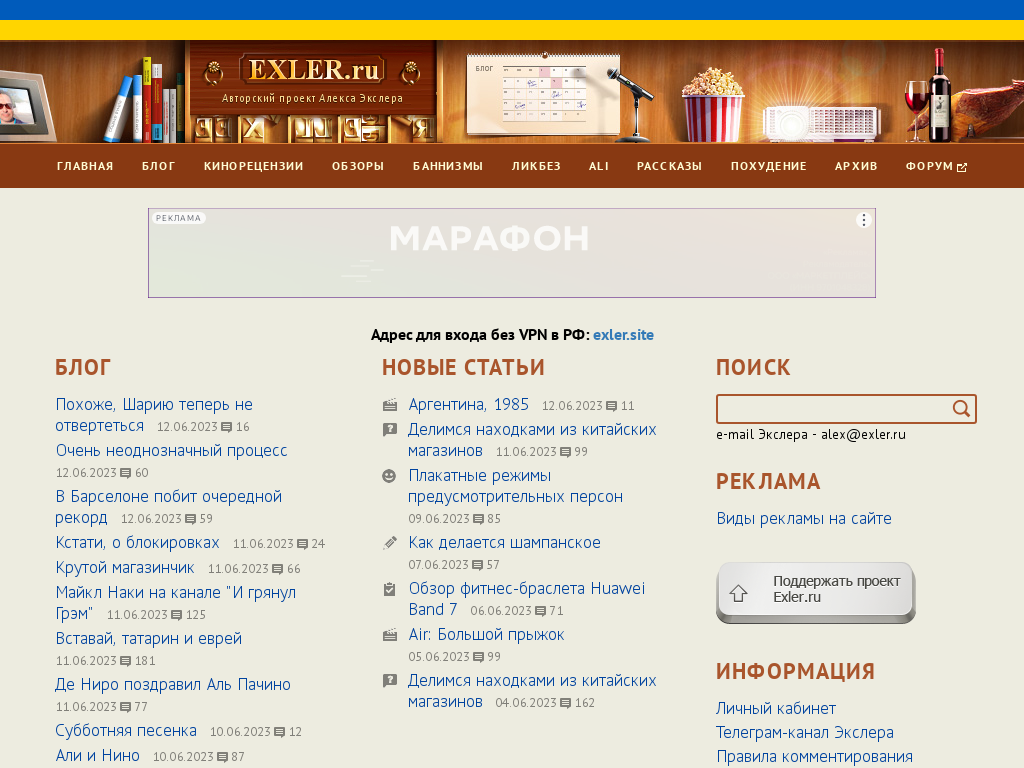Click the photo frame in header

point(25,105)
